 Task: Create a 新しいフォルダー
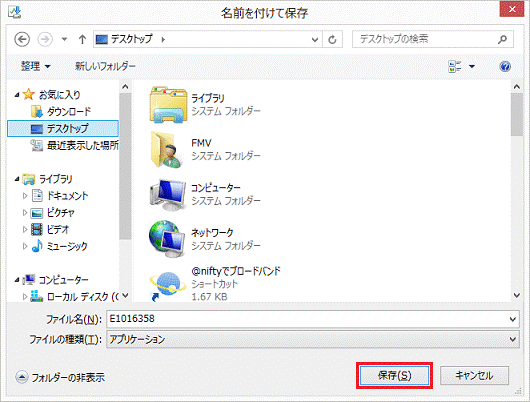(105, 66)
